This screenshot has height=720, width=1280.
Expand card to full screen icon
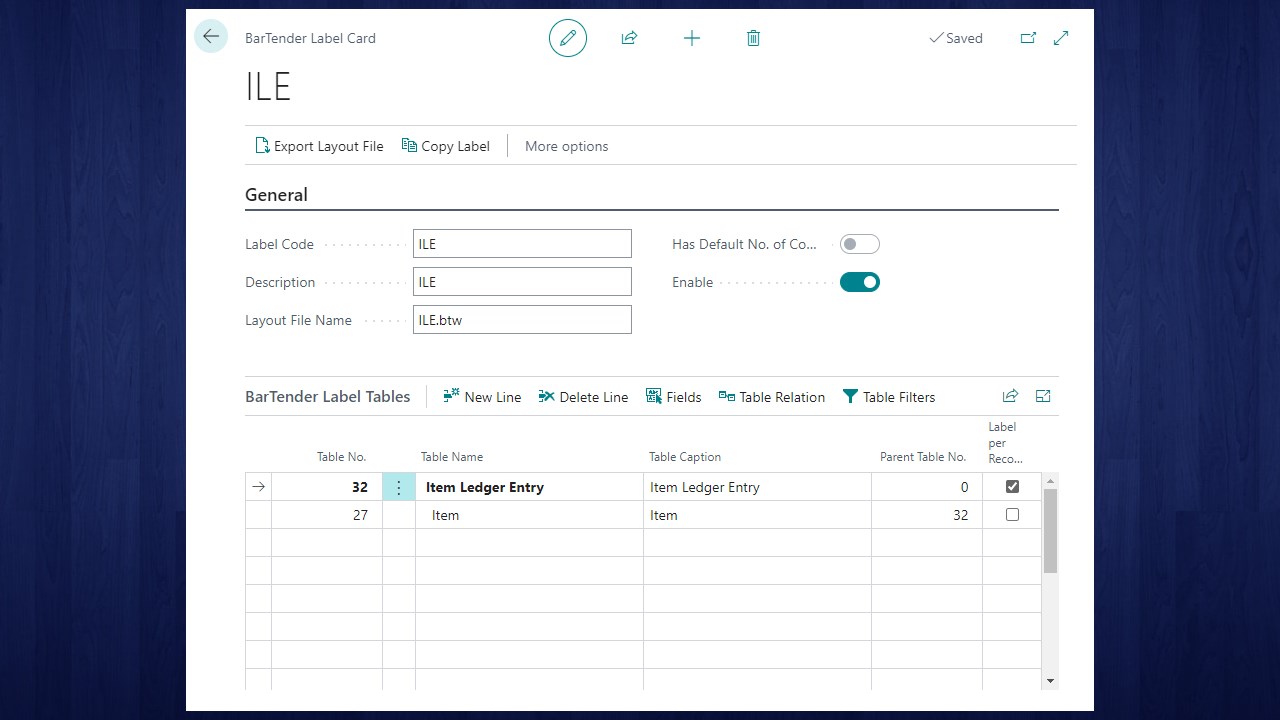click(1061, 38)
